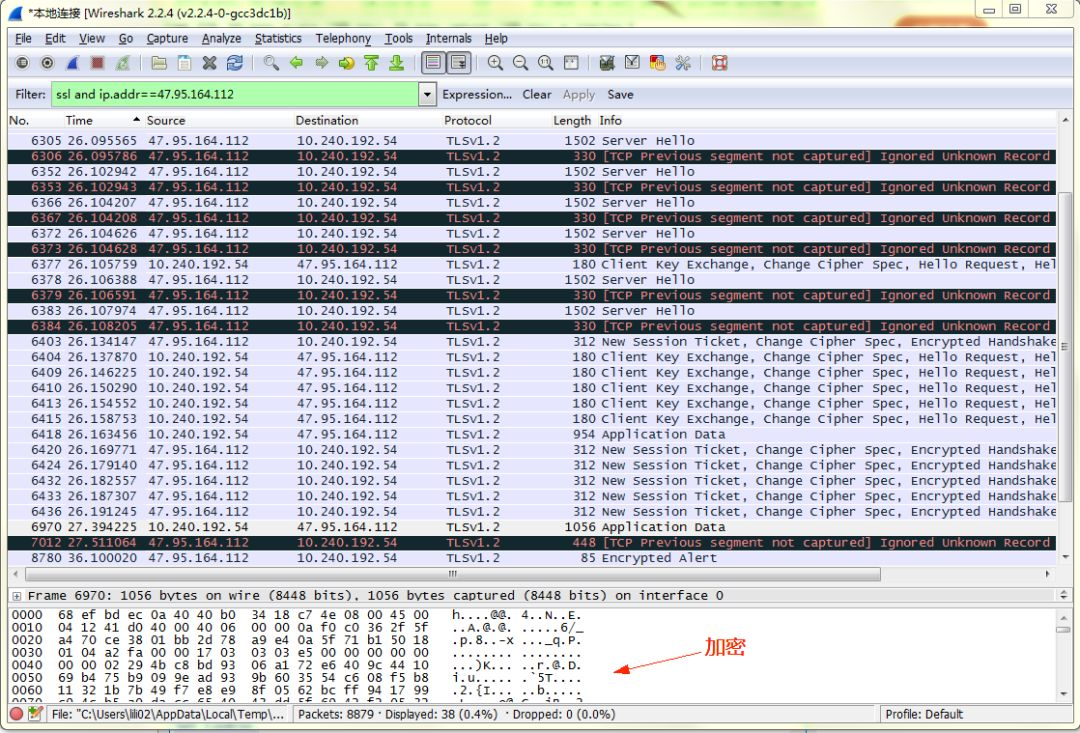Toggle packet list colorization
The image size is (1080, 733).
[433, 63]
